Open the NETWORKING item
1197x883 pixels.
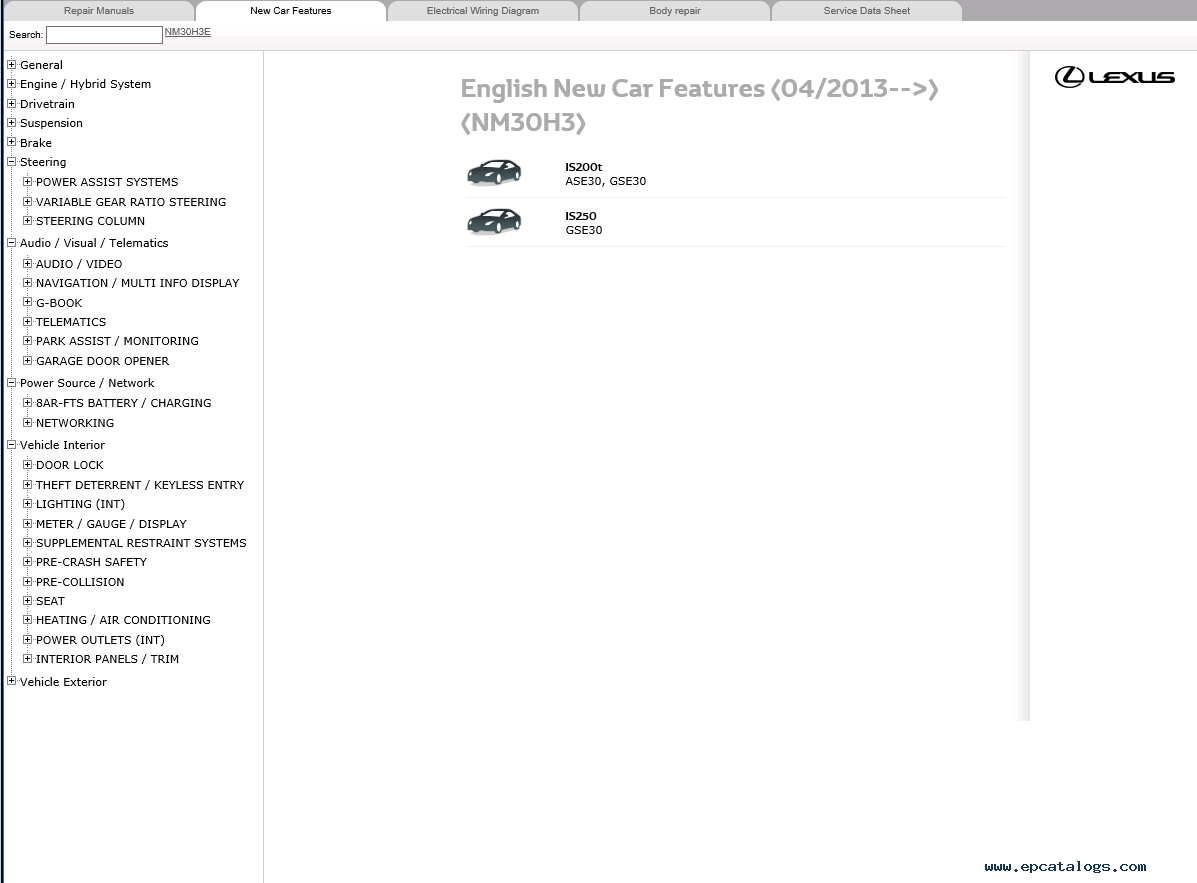coord(75,423)
